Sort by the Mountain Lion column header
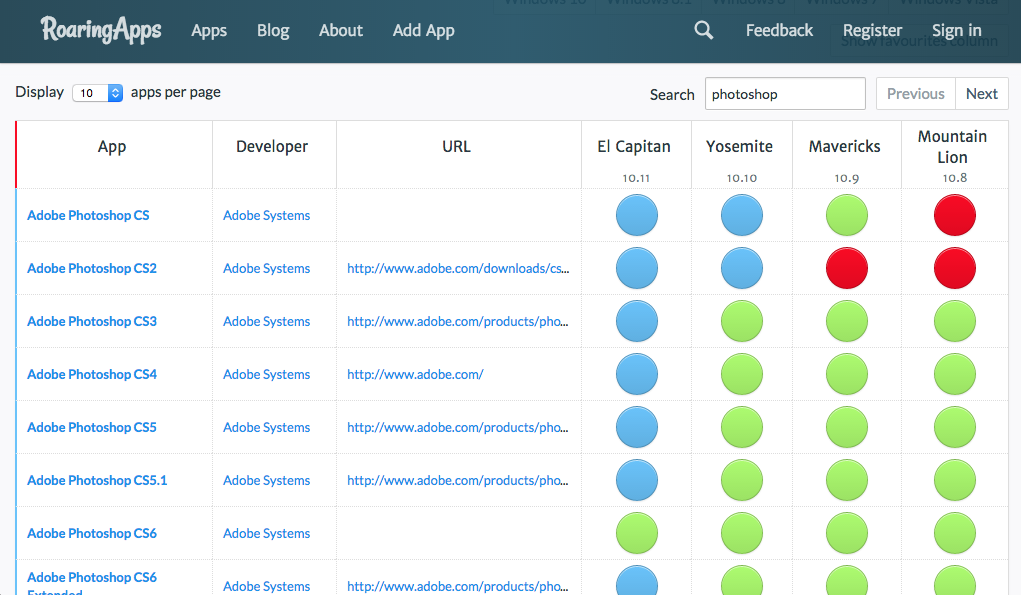1021x595 pixels. click(955, 154)
